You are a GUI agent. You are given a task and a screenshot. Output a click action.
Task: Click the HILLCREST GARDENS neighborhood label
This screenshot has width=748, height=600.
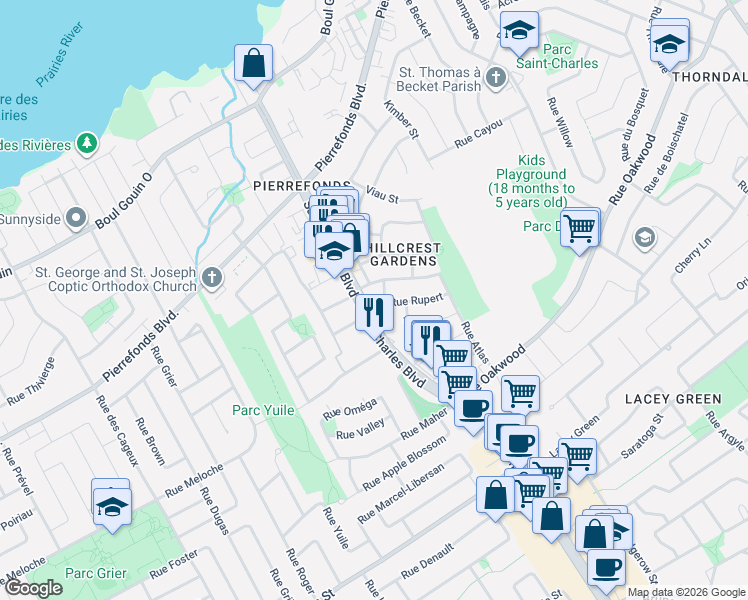point(404,254)
